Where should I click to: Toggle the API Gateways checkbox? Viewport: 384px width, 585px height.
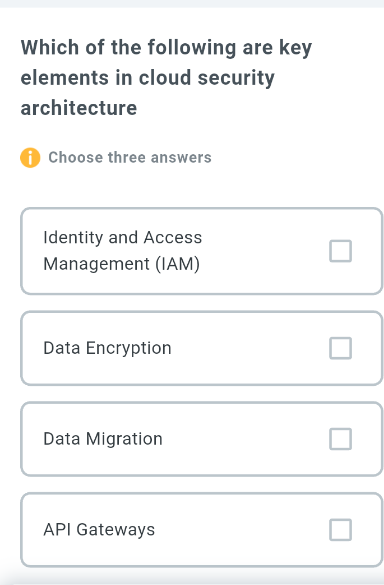(340, 529)
